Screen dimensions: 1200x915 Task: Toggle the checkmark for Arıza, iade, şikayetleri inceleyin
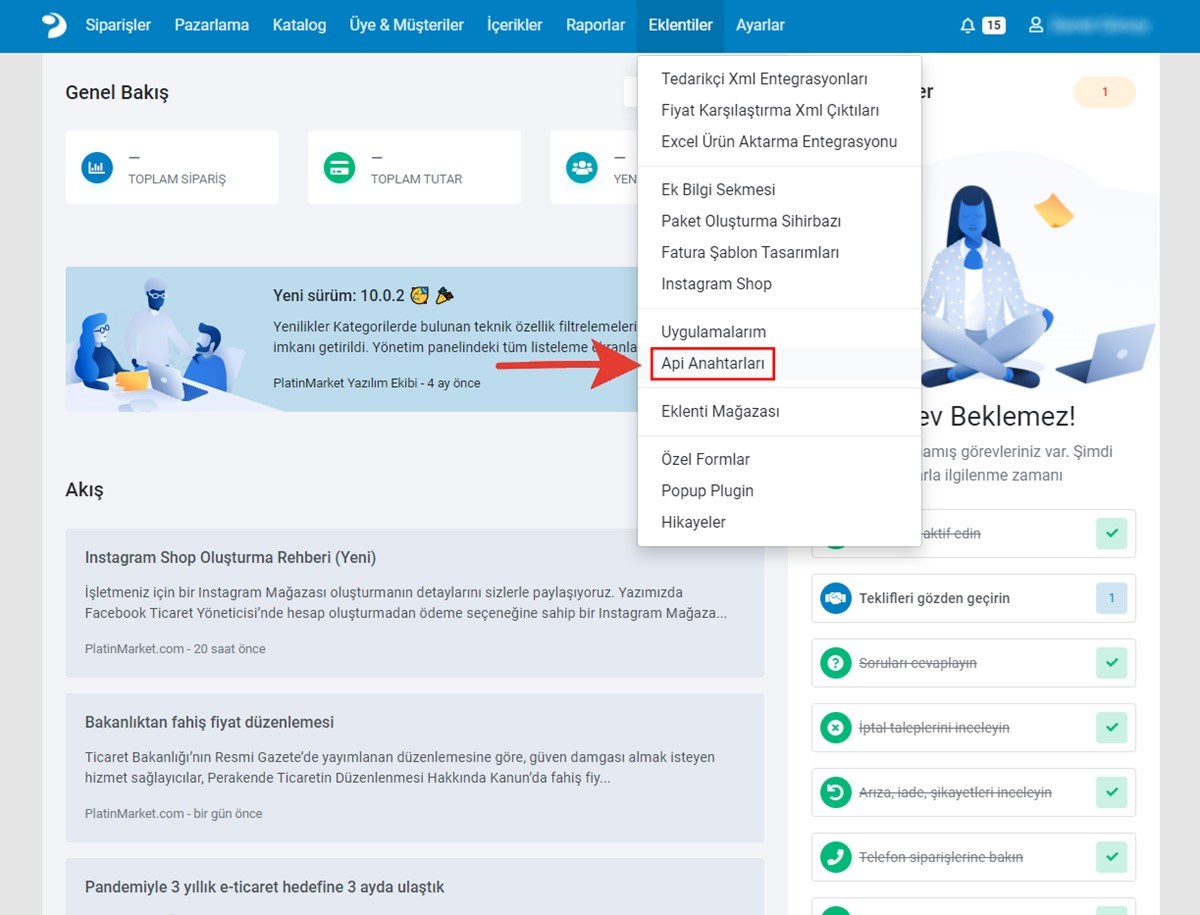1111,792
